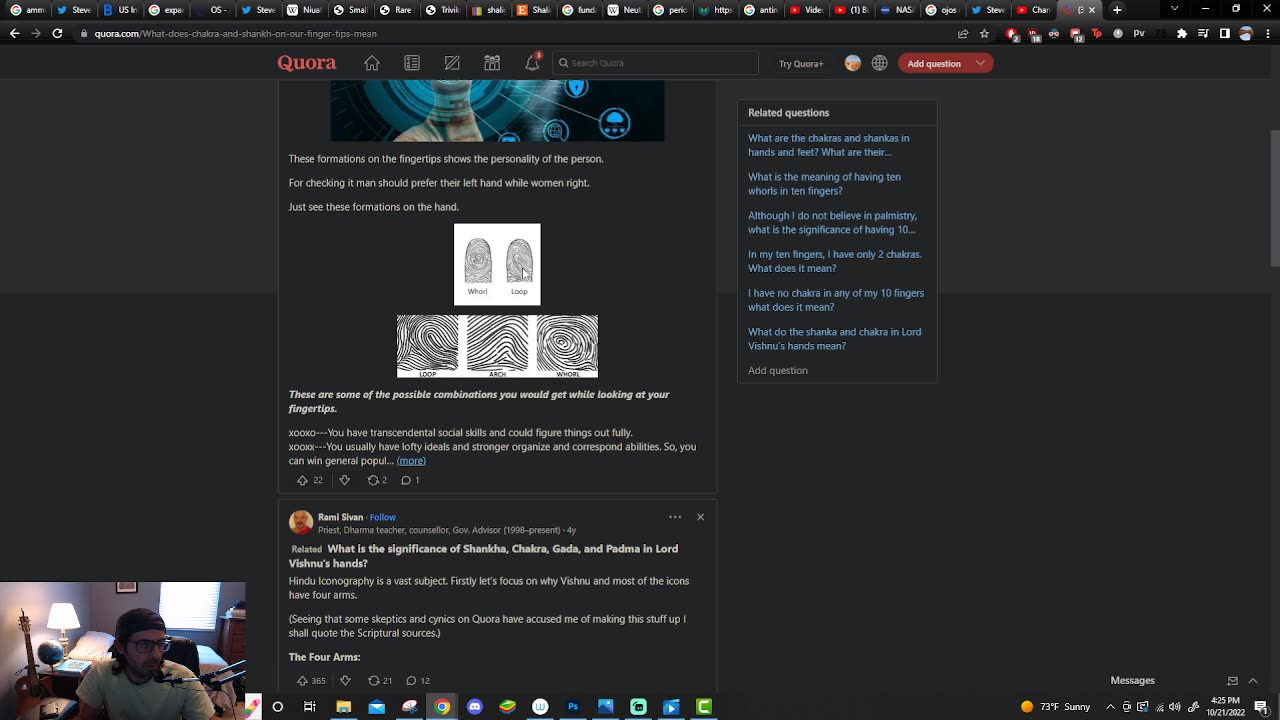
Task: Open a new Chrome tab
Action: (1117, 10)
